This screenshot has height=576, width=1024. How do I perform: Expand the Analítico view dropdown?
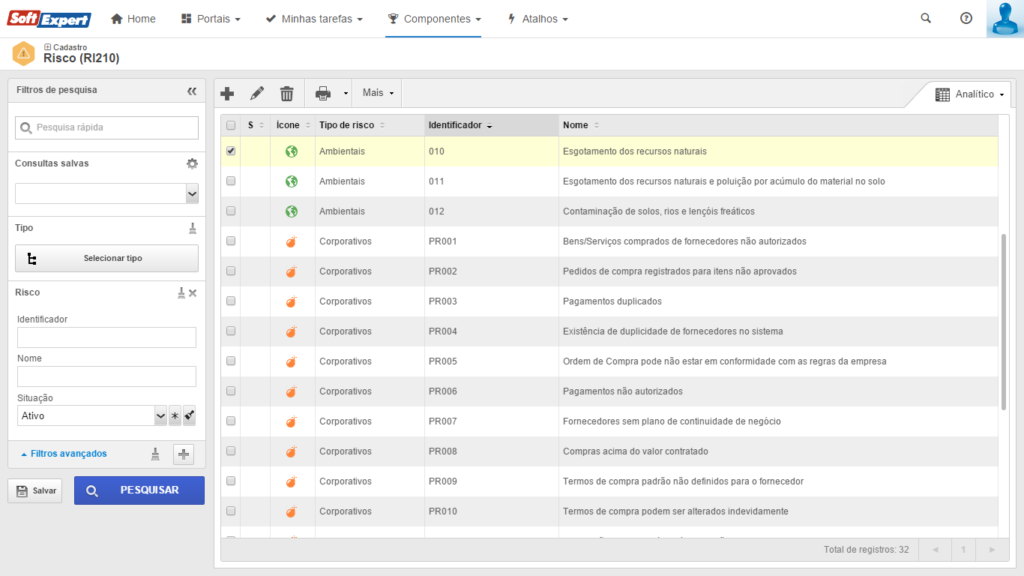click(x=970, y=94)
